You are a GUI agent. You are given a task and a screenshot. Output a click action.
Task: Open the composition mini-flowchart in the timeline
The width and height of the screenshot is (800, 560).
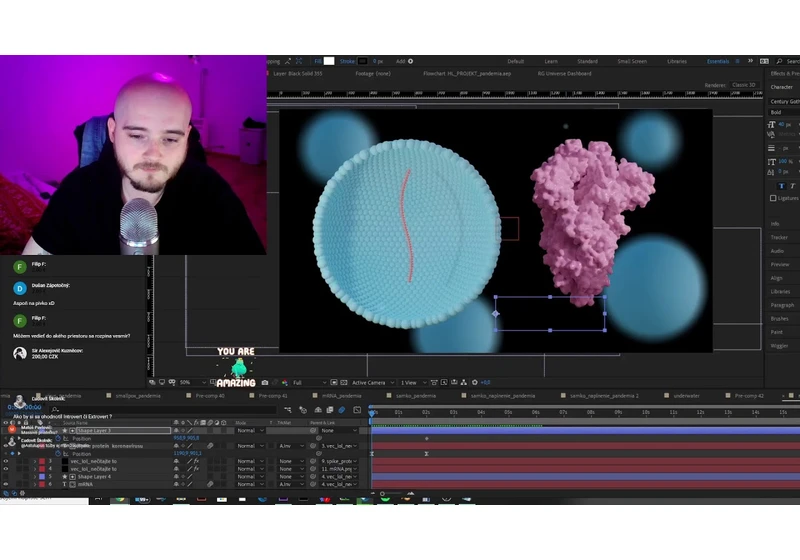click(x=288, y=410)
